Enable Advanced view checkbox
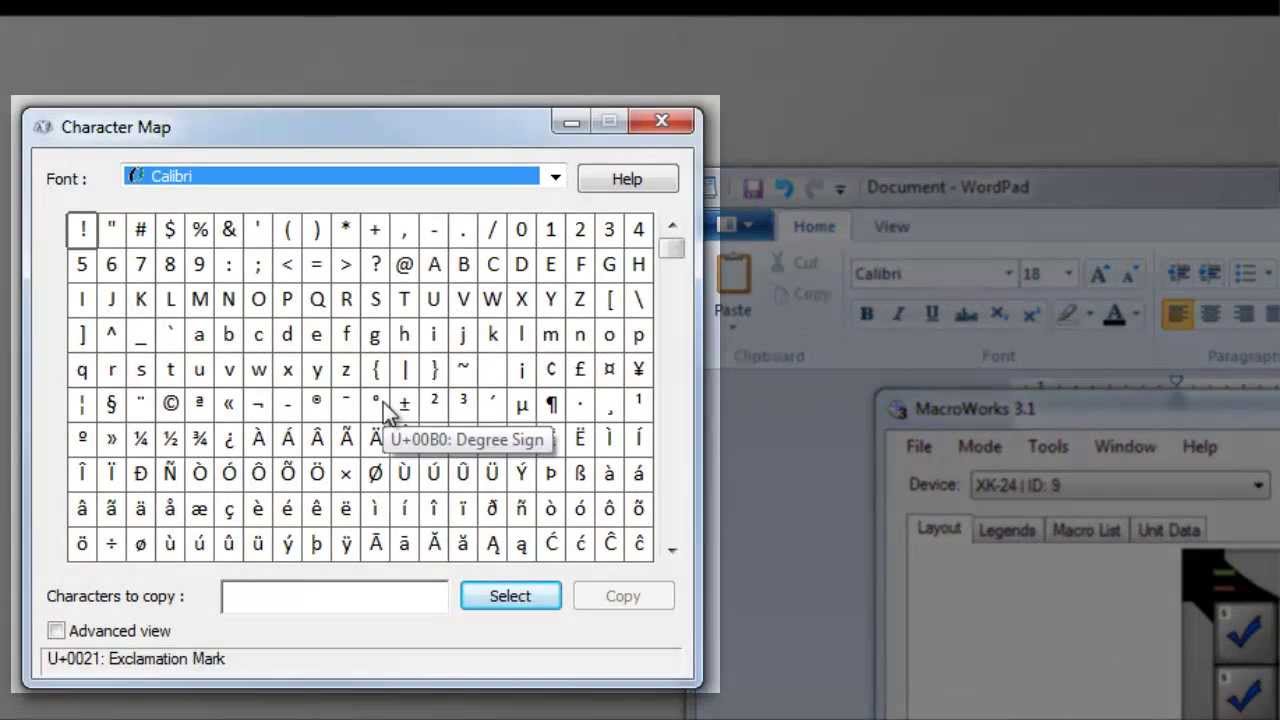Screen dimensions: 1280x720 [57, 630]
